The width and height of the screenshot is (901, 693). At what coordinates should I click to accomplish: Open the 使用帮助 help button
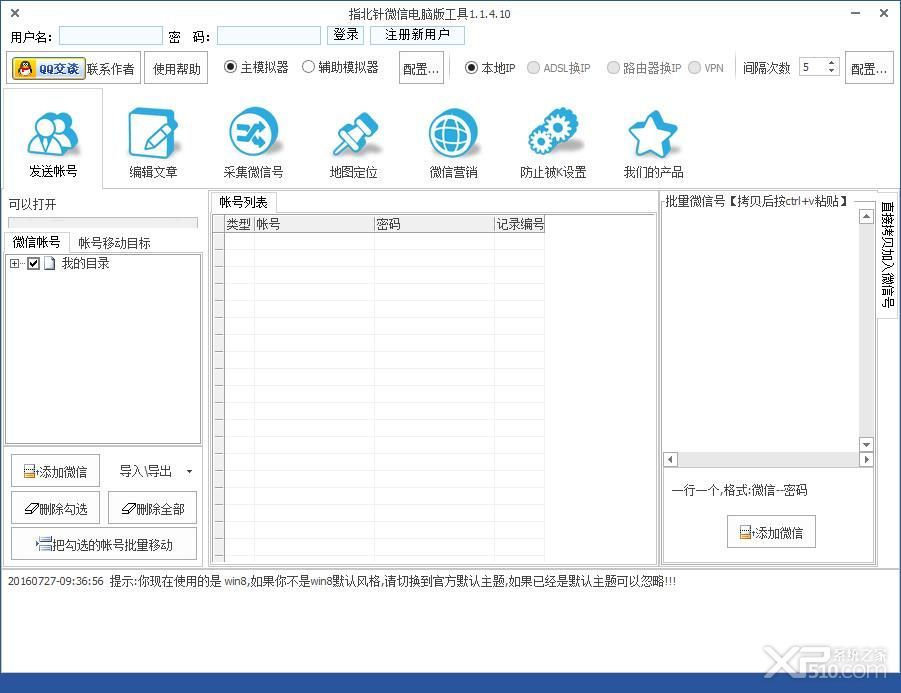tap(176, 68)
